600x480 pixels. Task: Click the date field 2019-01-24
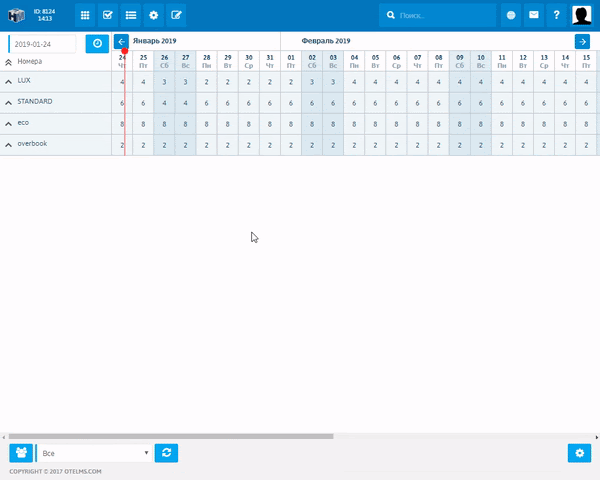click(43, 44)
